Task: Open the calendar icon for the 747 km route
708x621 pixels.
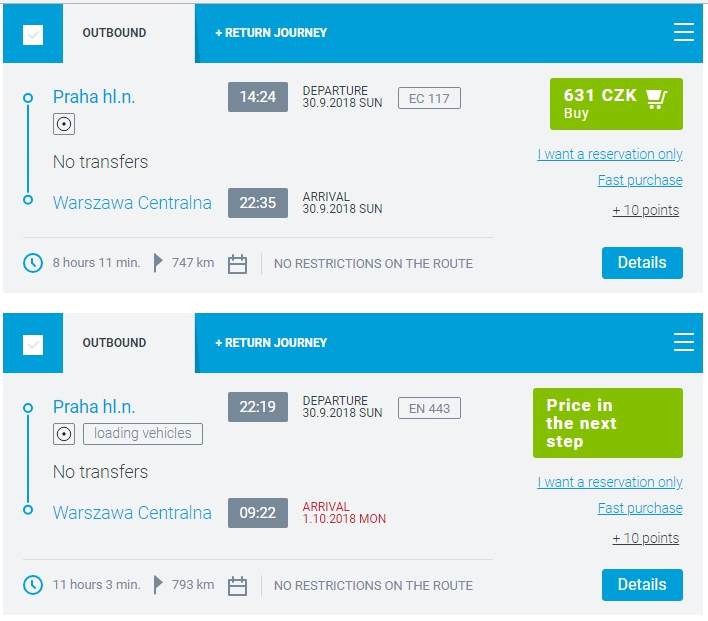Action: [x=238, y=264]
